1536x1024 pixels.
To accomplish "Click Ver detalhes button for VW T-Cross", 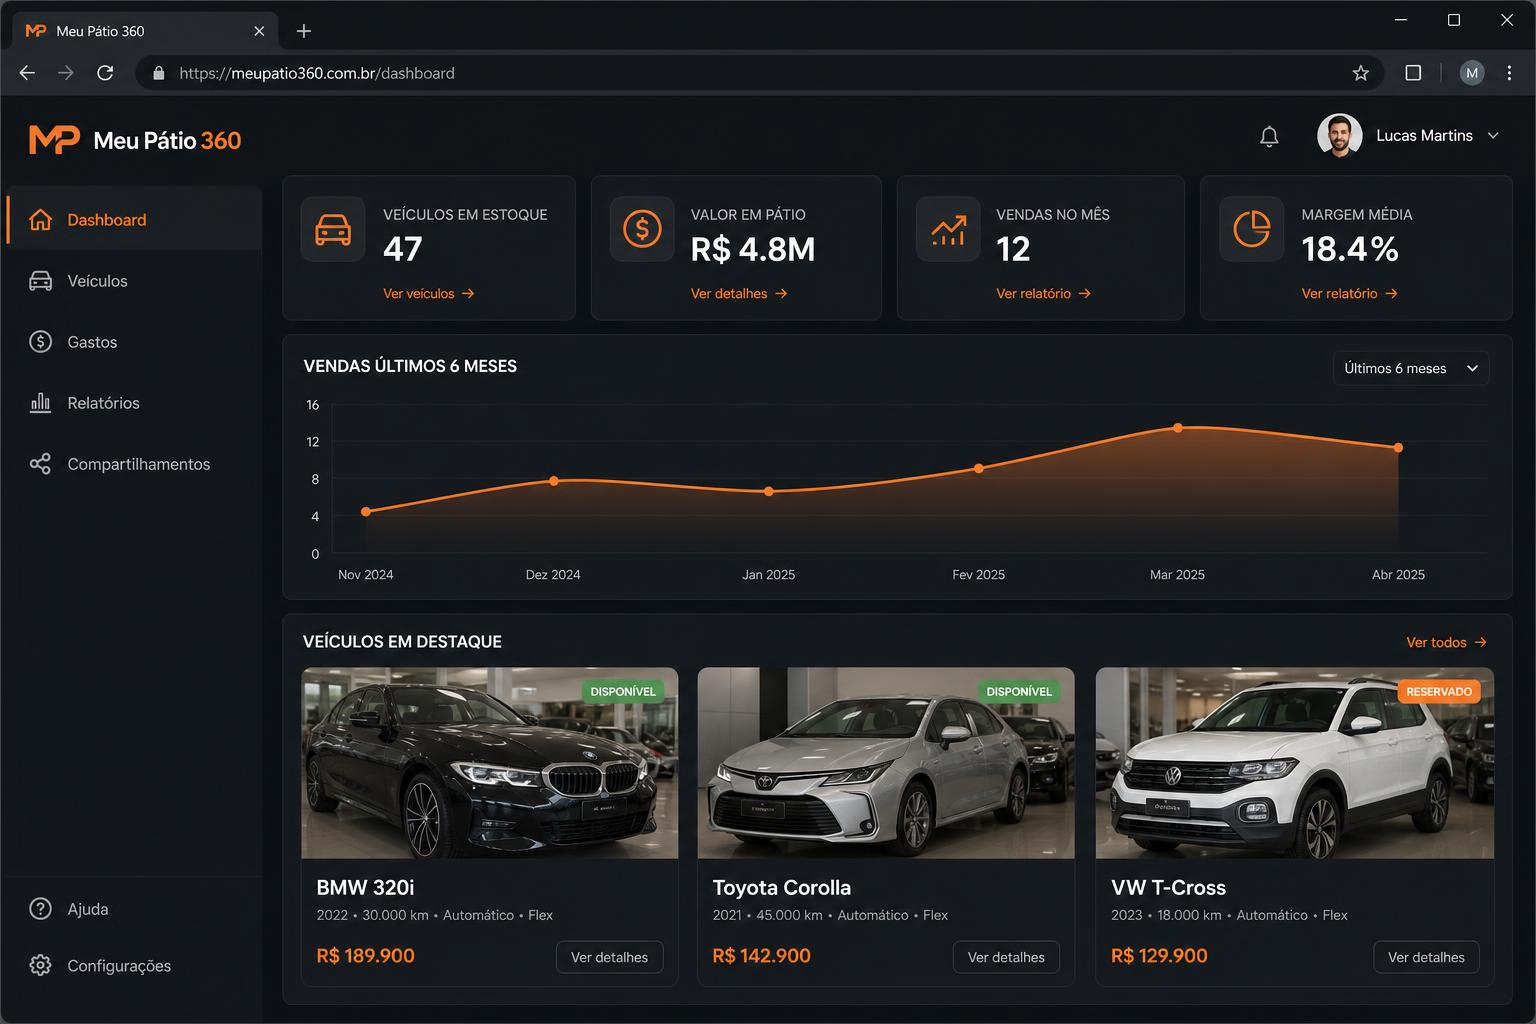I will pyautogui.click(x=1426, y=957).
